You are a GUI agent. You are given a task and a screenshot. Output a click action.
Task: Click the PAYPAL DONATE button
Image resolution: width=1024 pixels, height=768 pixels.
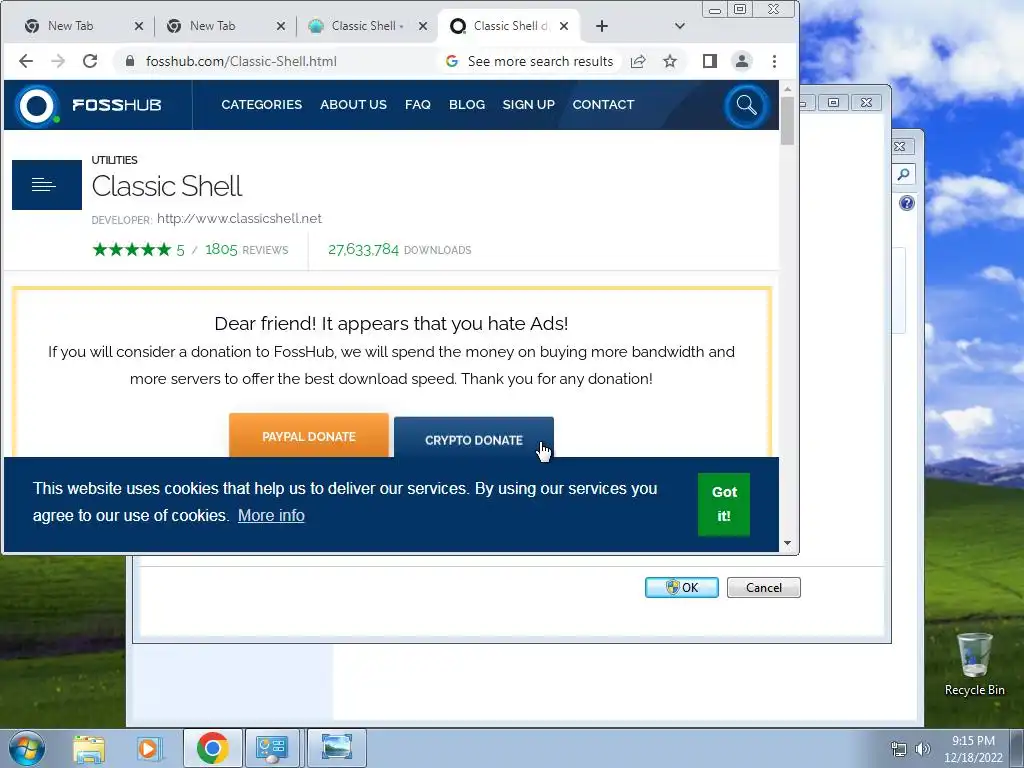pos(309,436)
